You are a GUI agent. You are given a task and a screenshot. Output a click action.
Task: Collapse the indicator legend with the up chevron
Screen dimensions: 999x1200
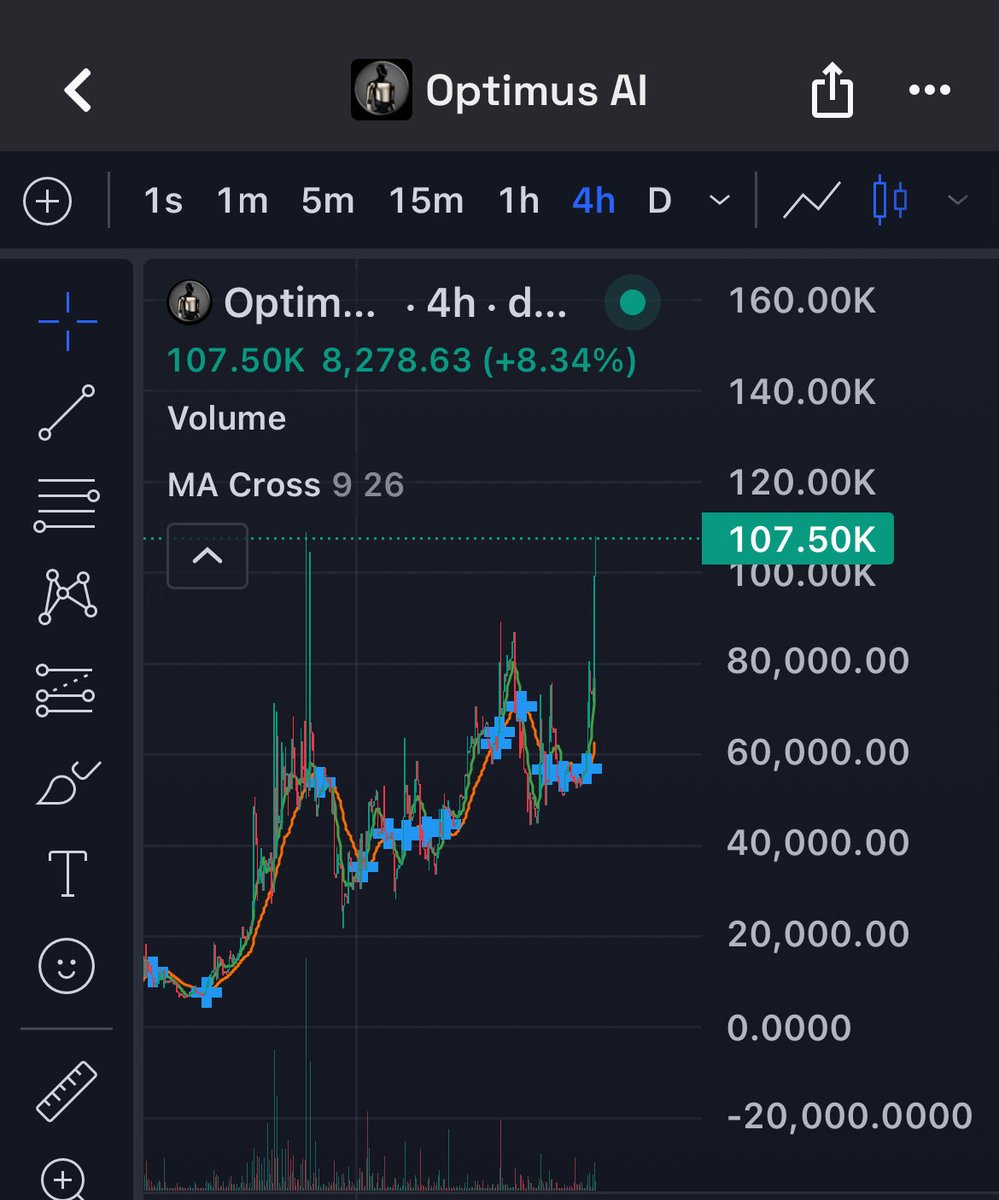click(207, 555)
